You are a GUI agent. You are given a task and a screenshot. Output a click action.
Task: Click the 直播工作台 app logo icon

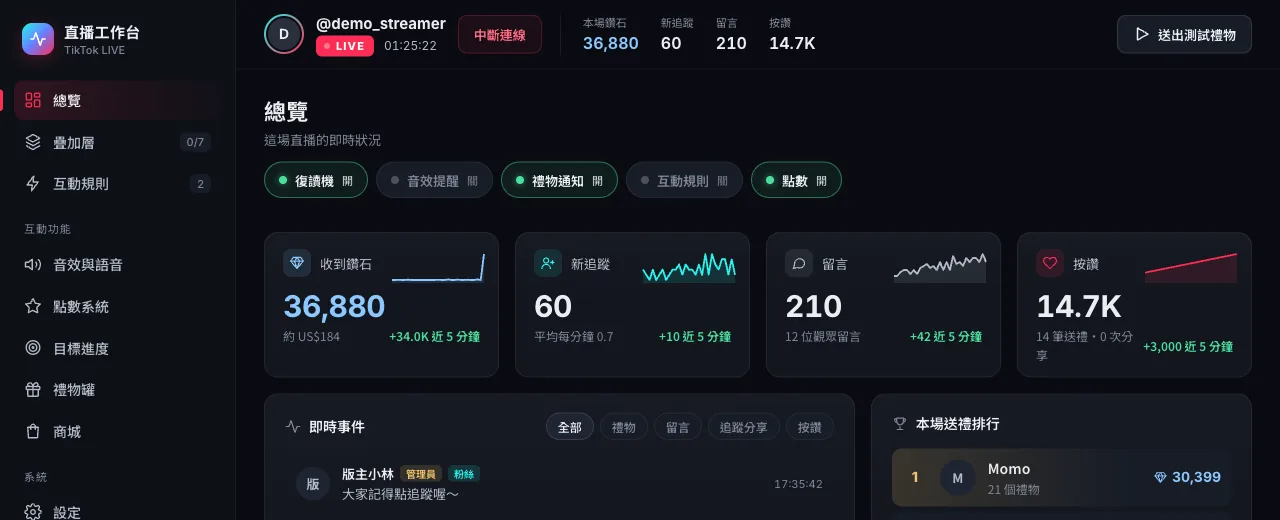tap(38, 40)
